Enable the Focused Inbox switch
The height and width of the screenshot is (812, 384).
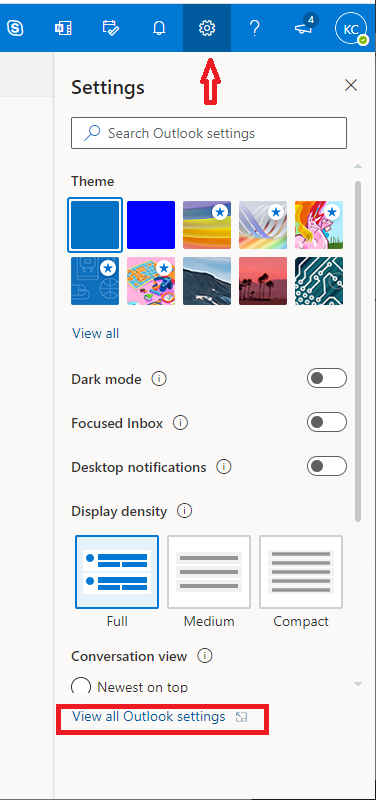pyautogui.click(x=327, y=422)
